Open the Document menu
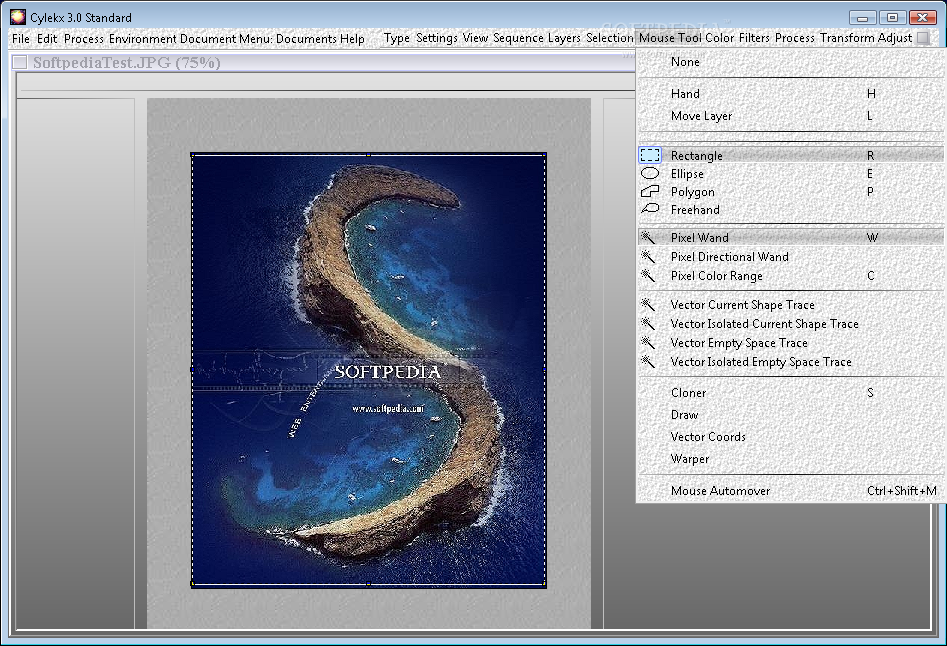947x646 pixels. pos(208,39)
